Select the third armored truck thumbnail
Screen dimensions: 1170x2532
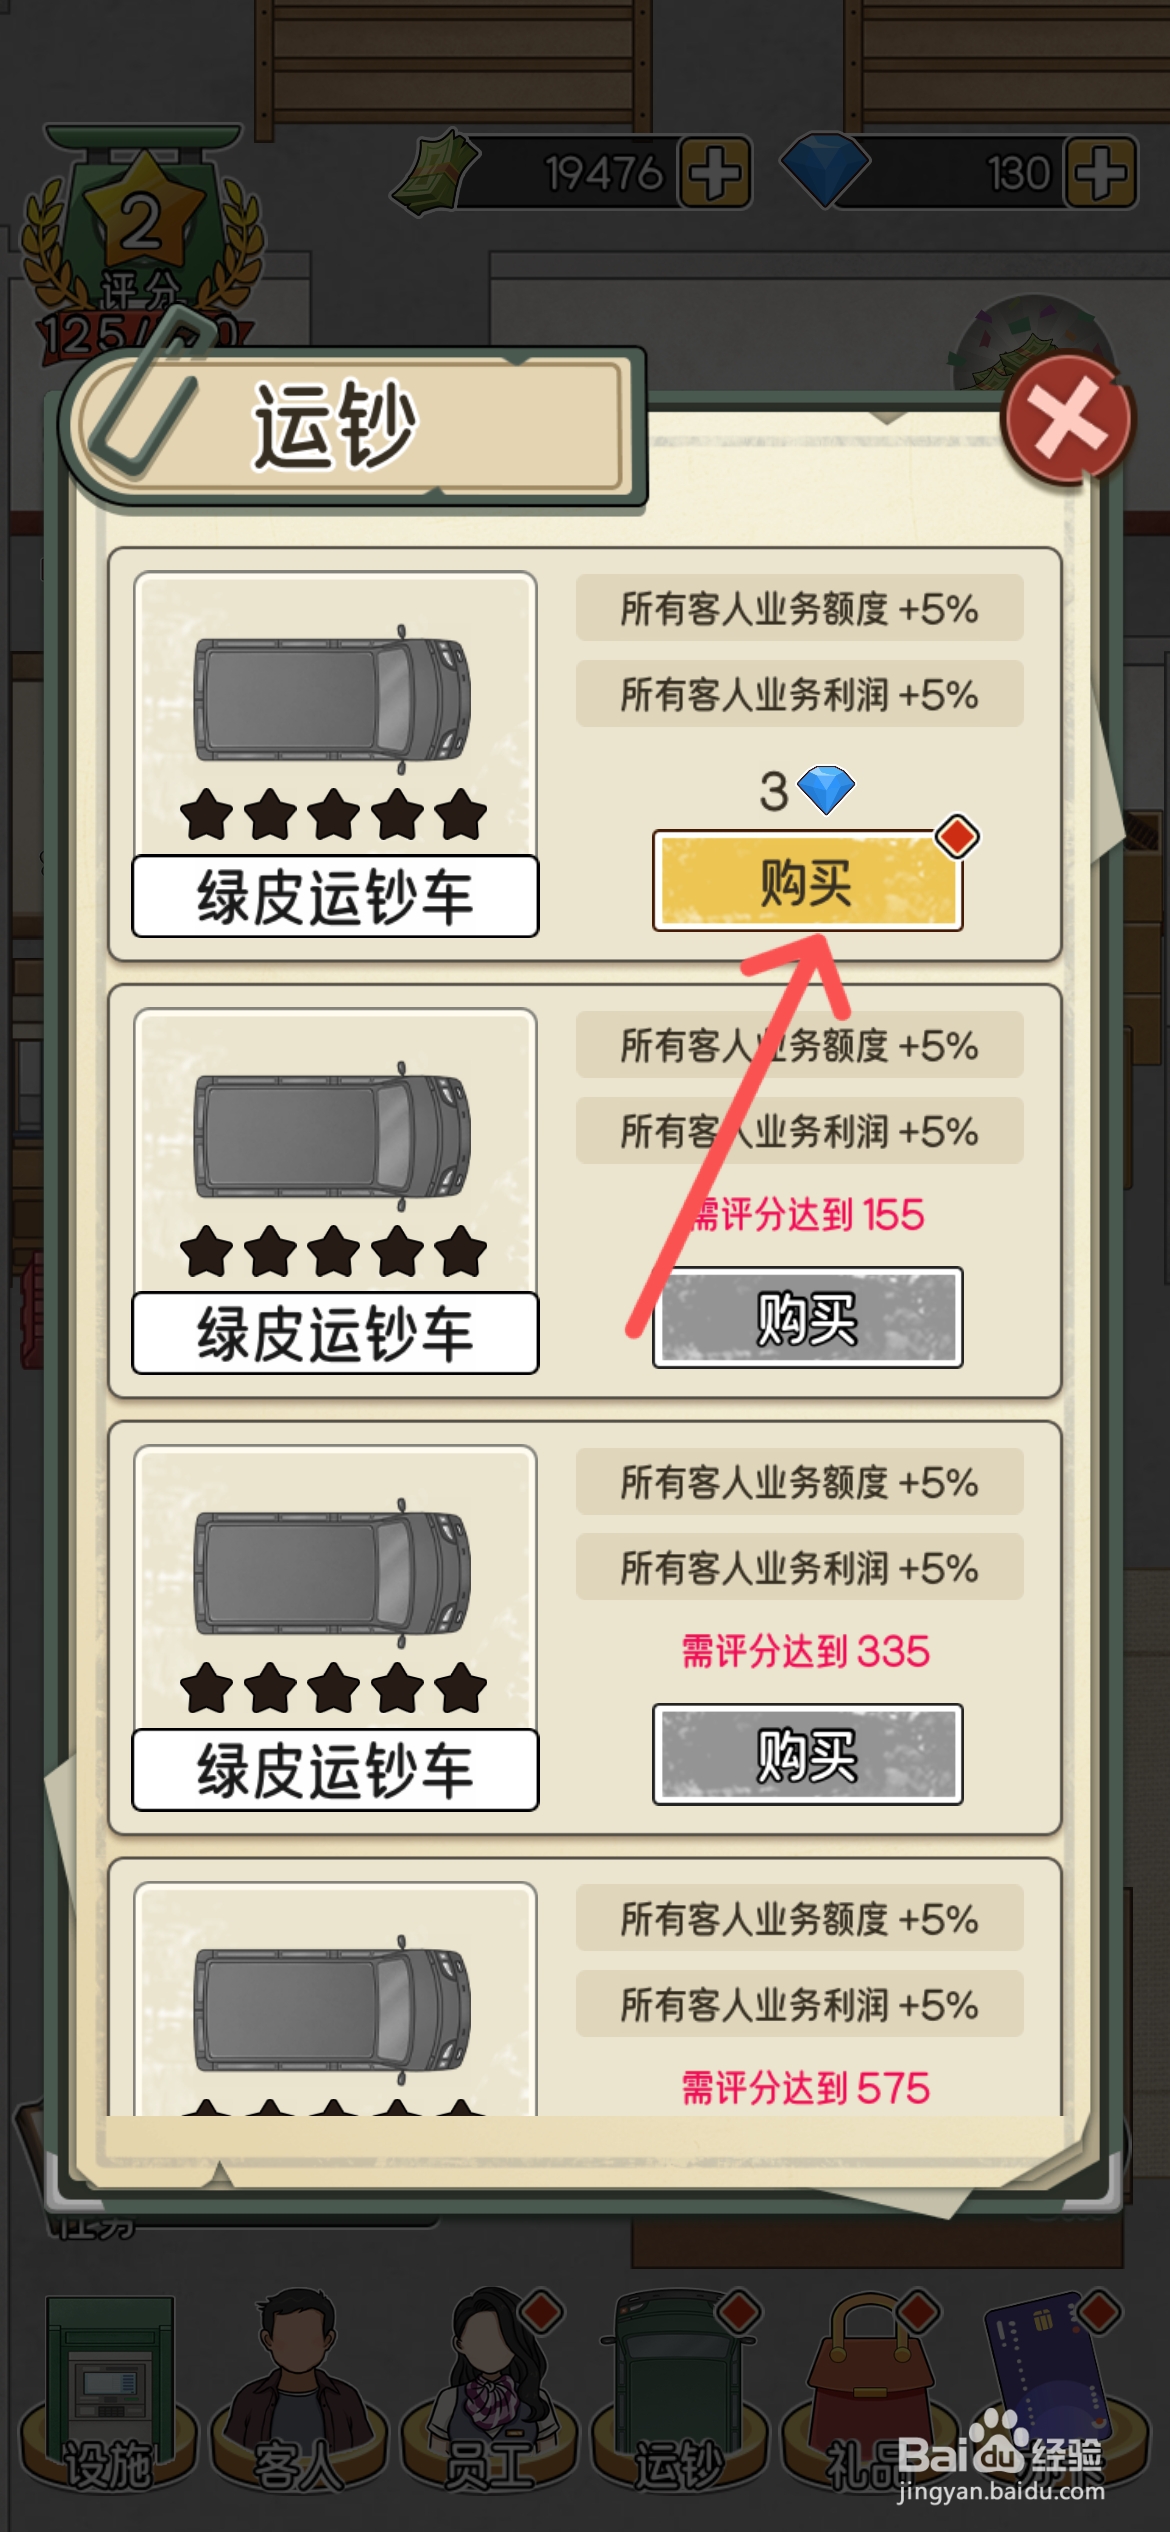(x=335, y=1628)
